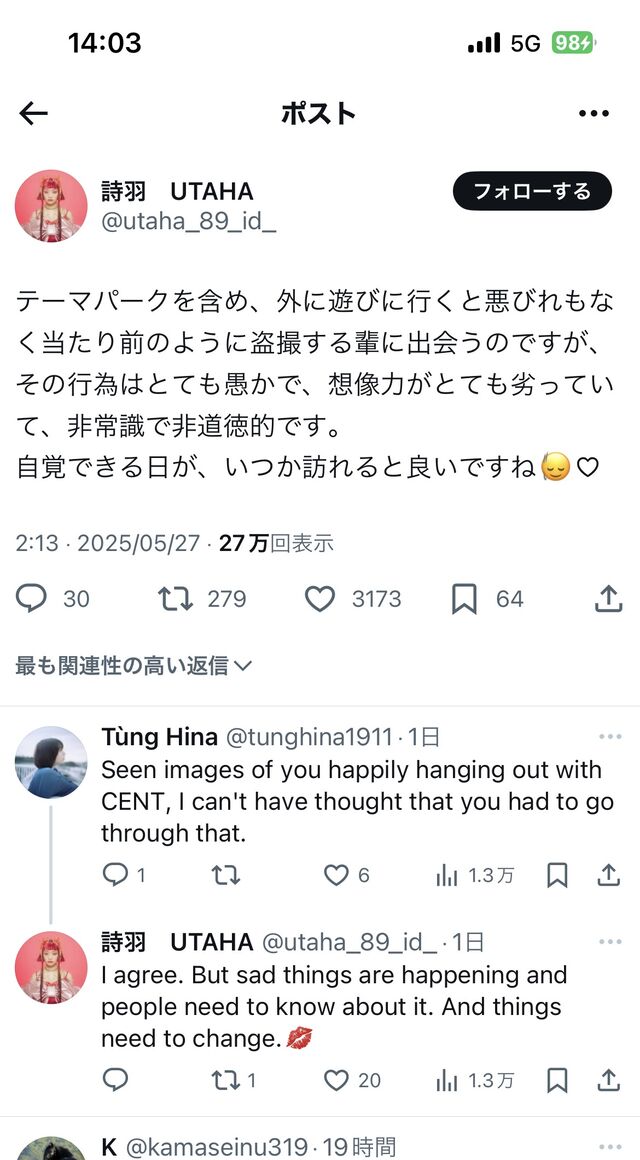640x1160 pixels.
Task: Open the three-dots menu beside ポスト title
Action: tap(593, 113)
